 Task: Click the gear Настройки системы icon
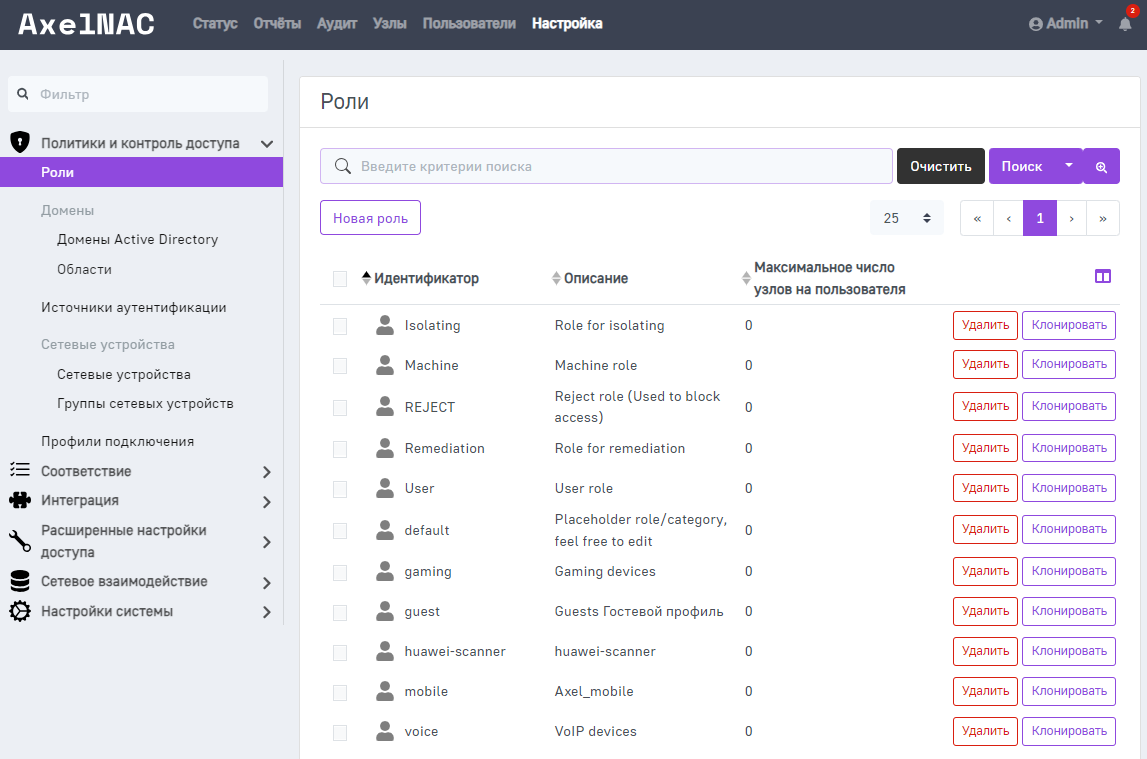[x=20, y=611]
